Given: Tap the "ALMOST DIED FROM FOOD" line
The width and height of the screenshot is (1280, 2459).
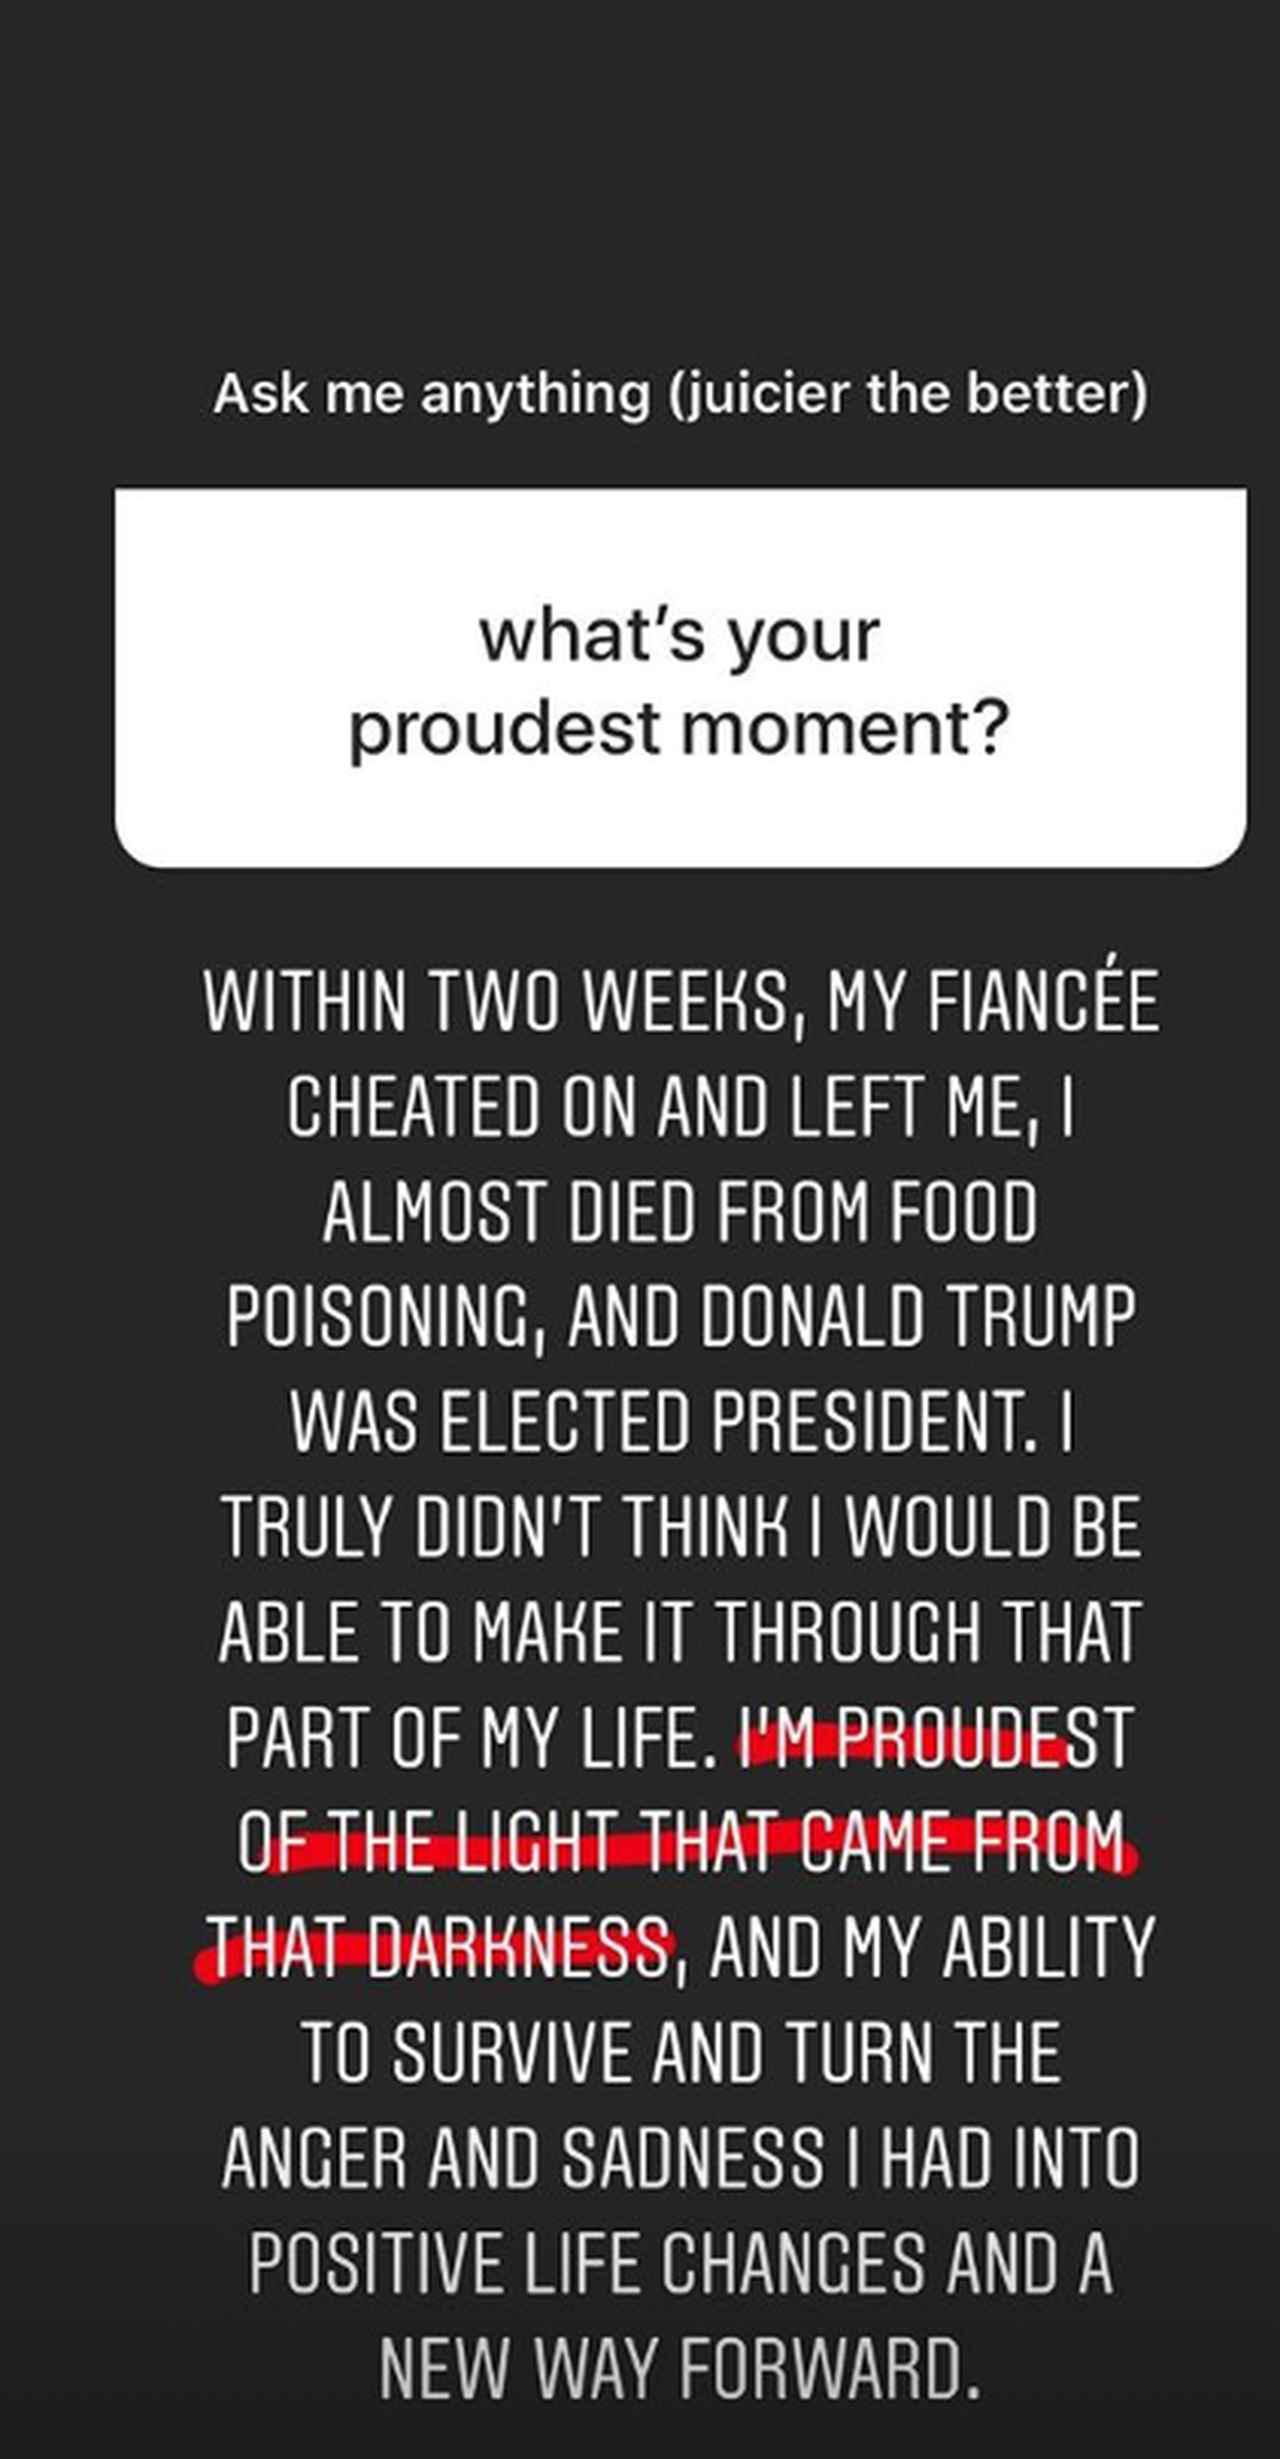Looking at the screenshot, I should (x=680, y=1212).
